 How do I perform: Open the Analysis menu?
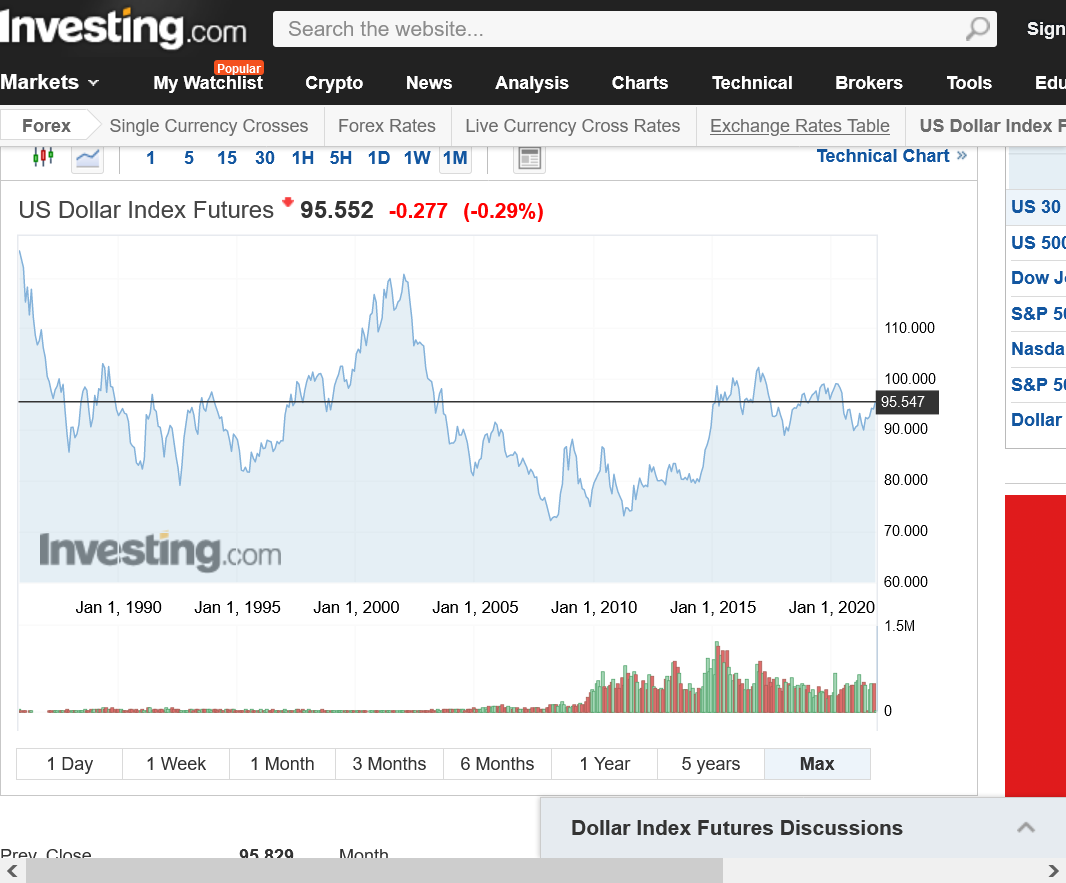pos(532,83)
